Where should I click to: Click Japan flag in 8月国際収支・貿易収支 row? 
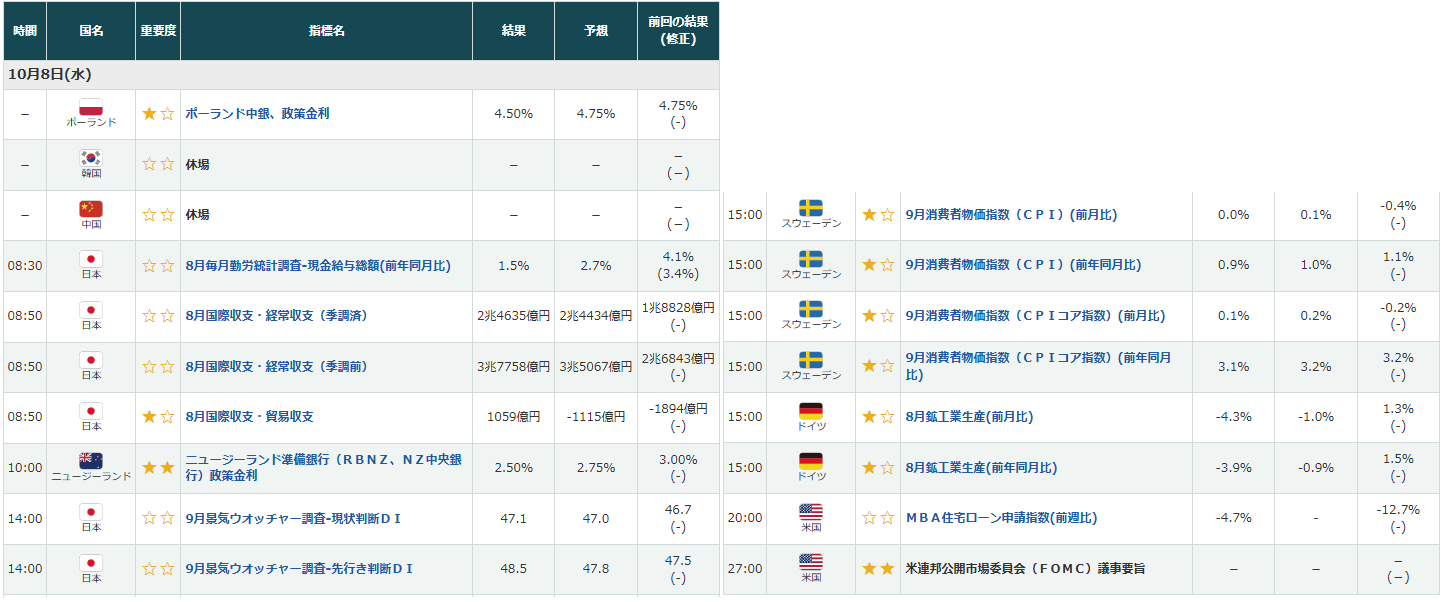coord(91,411)
